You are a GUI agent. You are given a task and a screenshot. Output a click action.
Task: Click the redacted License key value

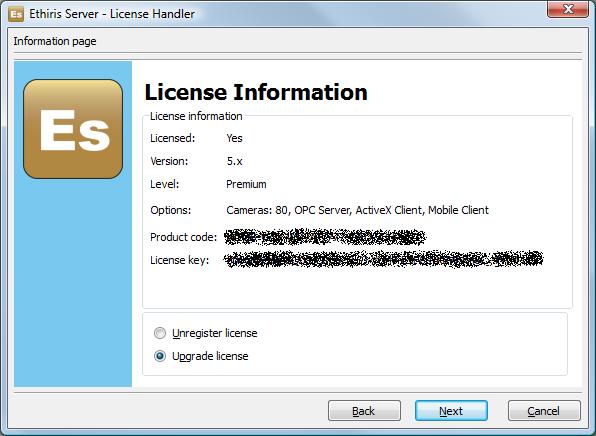(x=384, y=259)
